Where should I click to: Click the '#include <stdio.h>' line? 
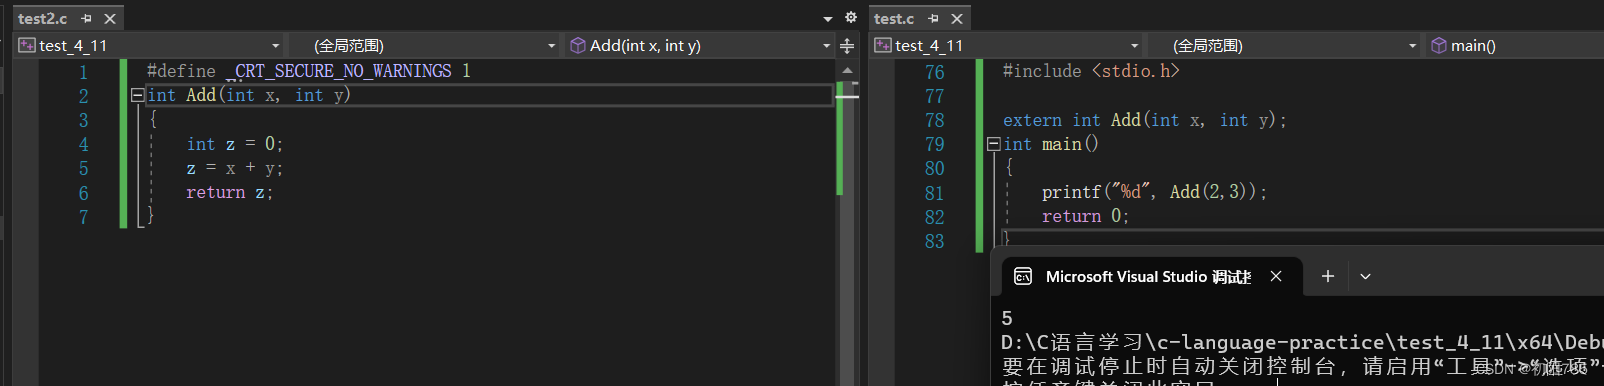click(1091, 71)
